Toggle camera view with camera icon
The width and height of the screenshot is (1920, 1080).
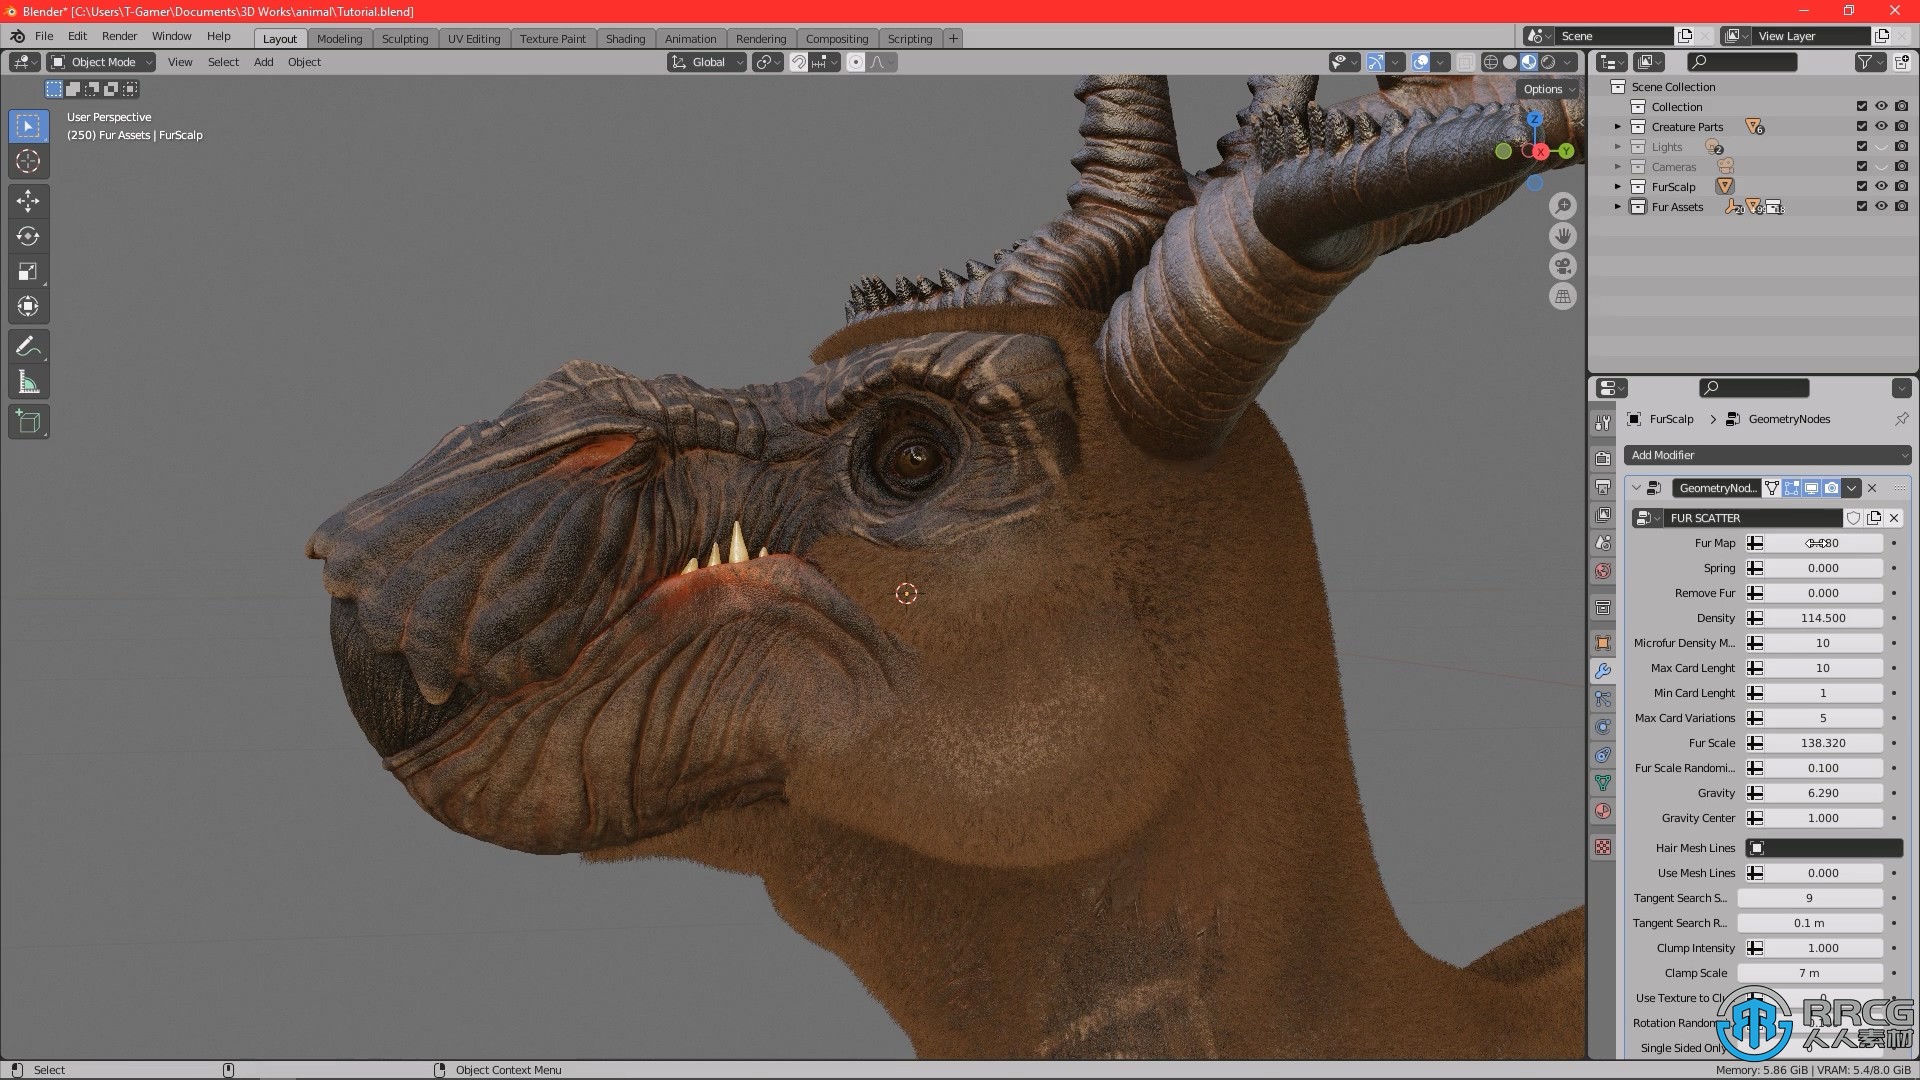coord(1562,266)
